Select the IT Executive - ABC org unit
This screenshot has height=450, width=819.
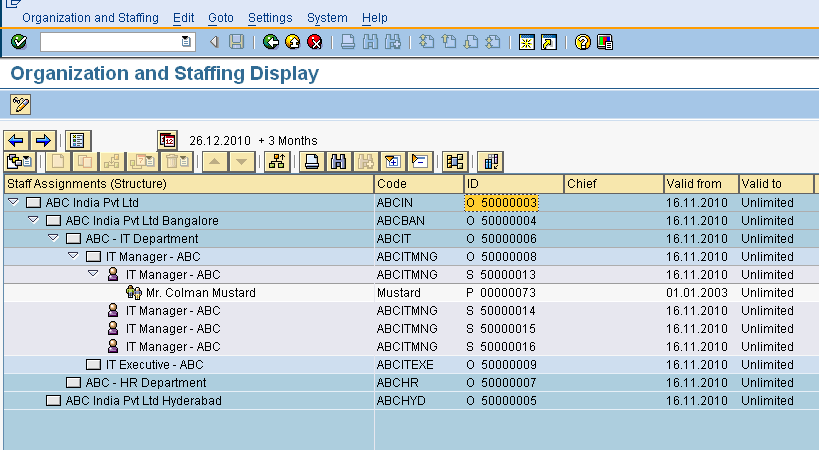(155, 365)
